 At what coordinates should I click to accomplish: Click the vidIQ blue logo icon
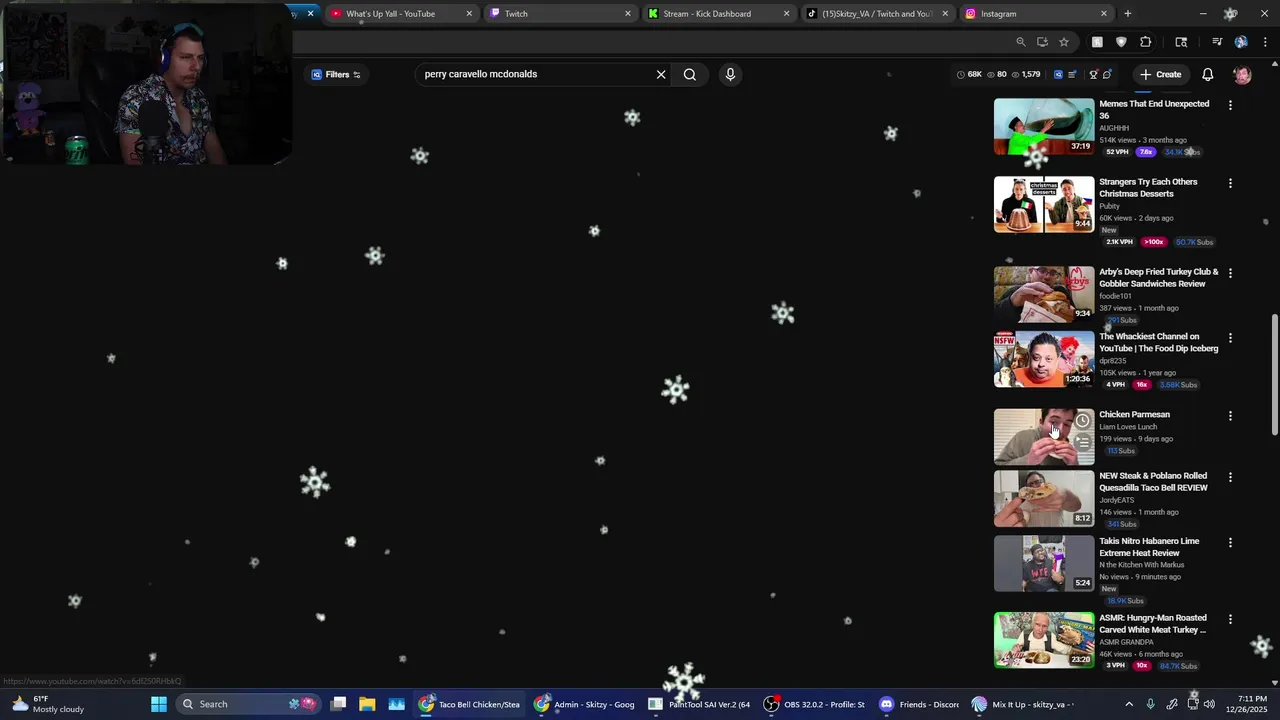1058,74
